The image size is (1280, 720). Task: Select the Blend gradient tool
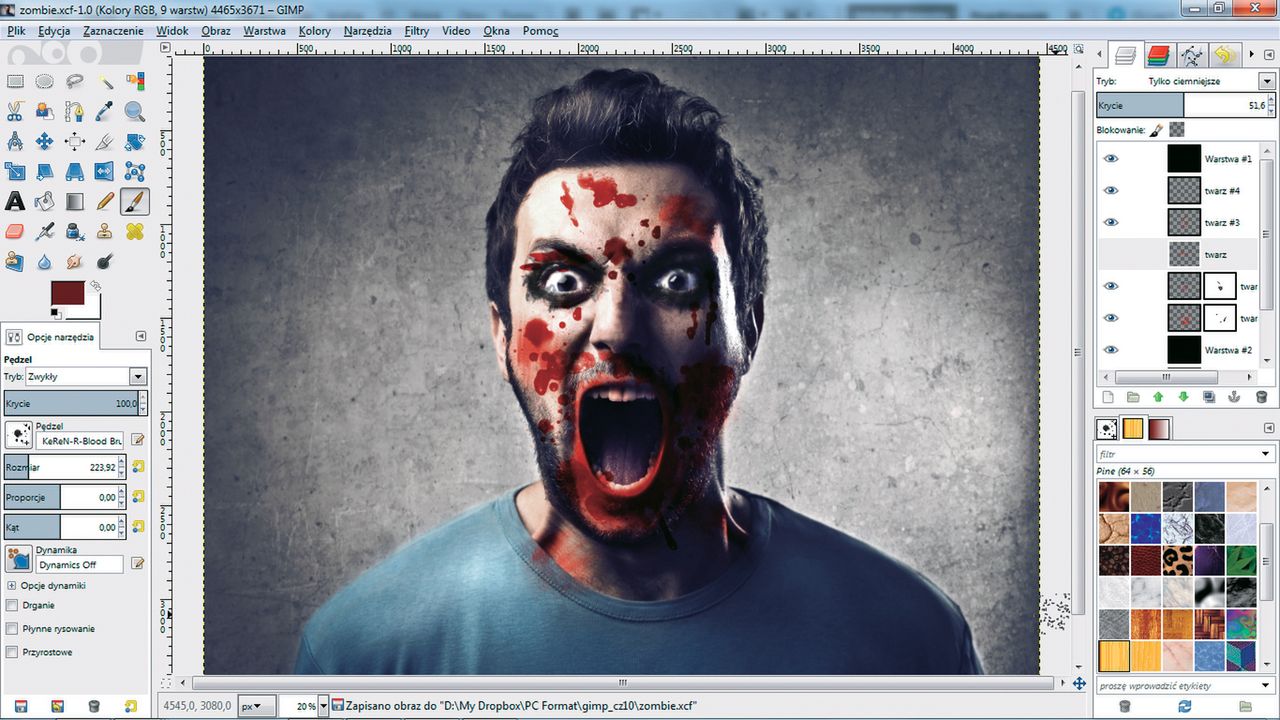click(75, 202)
